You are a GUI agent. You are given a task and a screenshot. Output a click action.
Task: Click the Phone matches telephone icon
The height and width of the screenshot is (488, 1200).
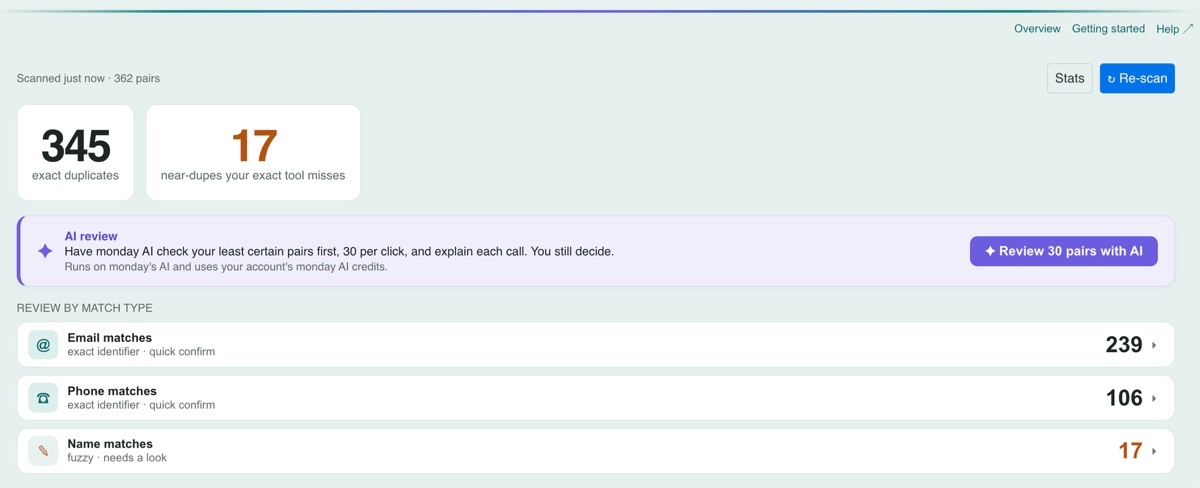coord(43,398)
